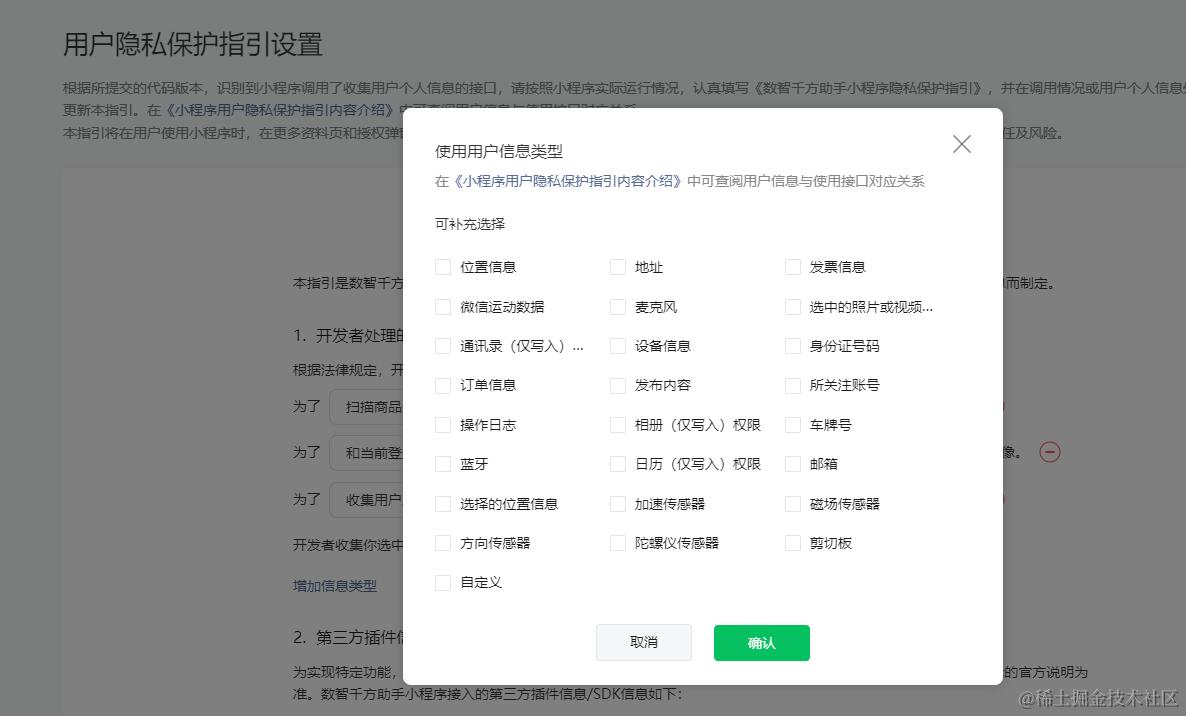Check the 车牌号 checkbox
The height and width of the screenshot is (716, 1186).
(793, 425)
